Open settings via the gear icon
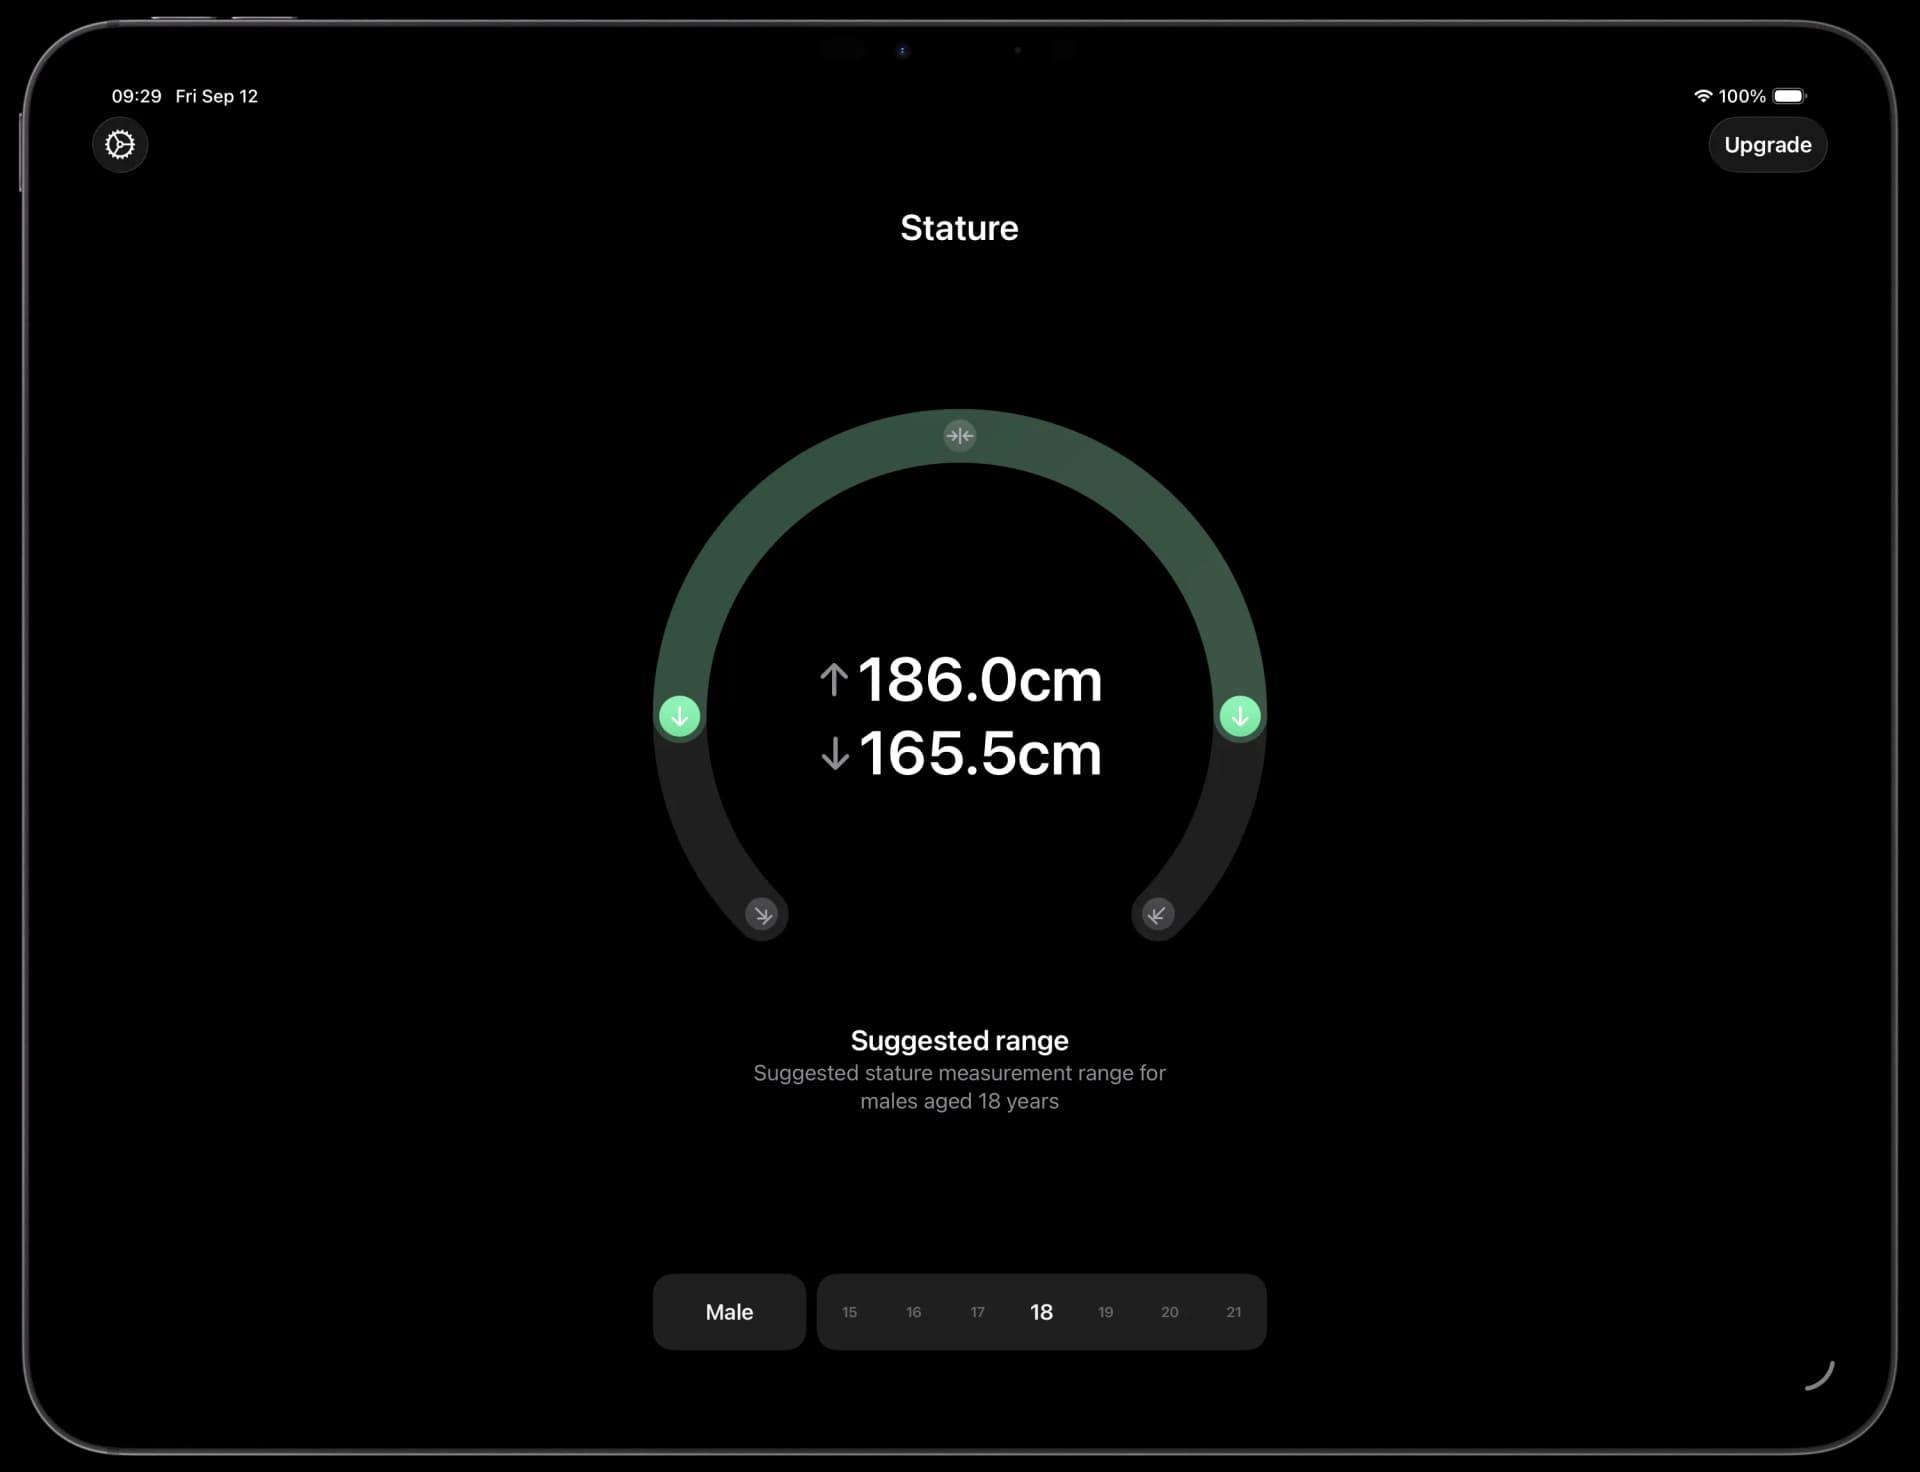Image resolution: width=1920 pixels, height=1472 pixels. [x=120, y=145]
